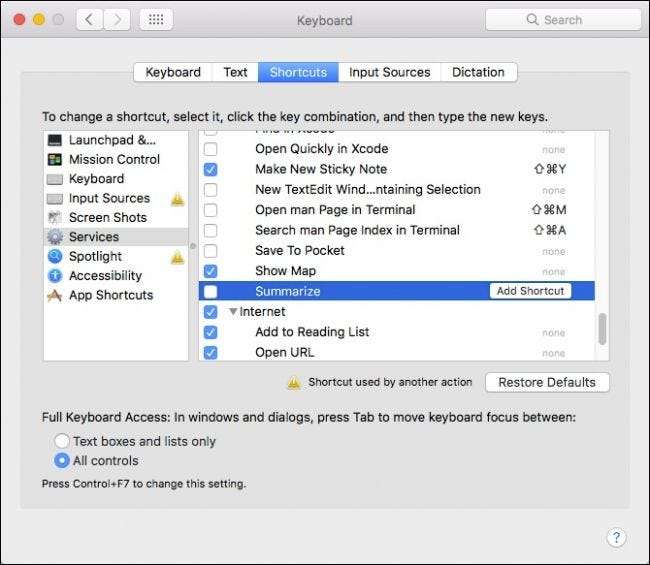Go forward with the right arrow button
This screenshot has height=565, width=650.
coord(117,19)
